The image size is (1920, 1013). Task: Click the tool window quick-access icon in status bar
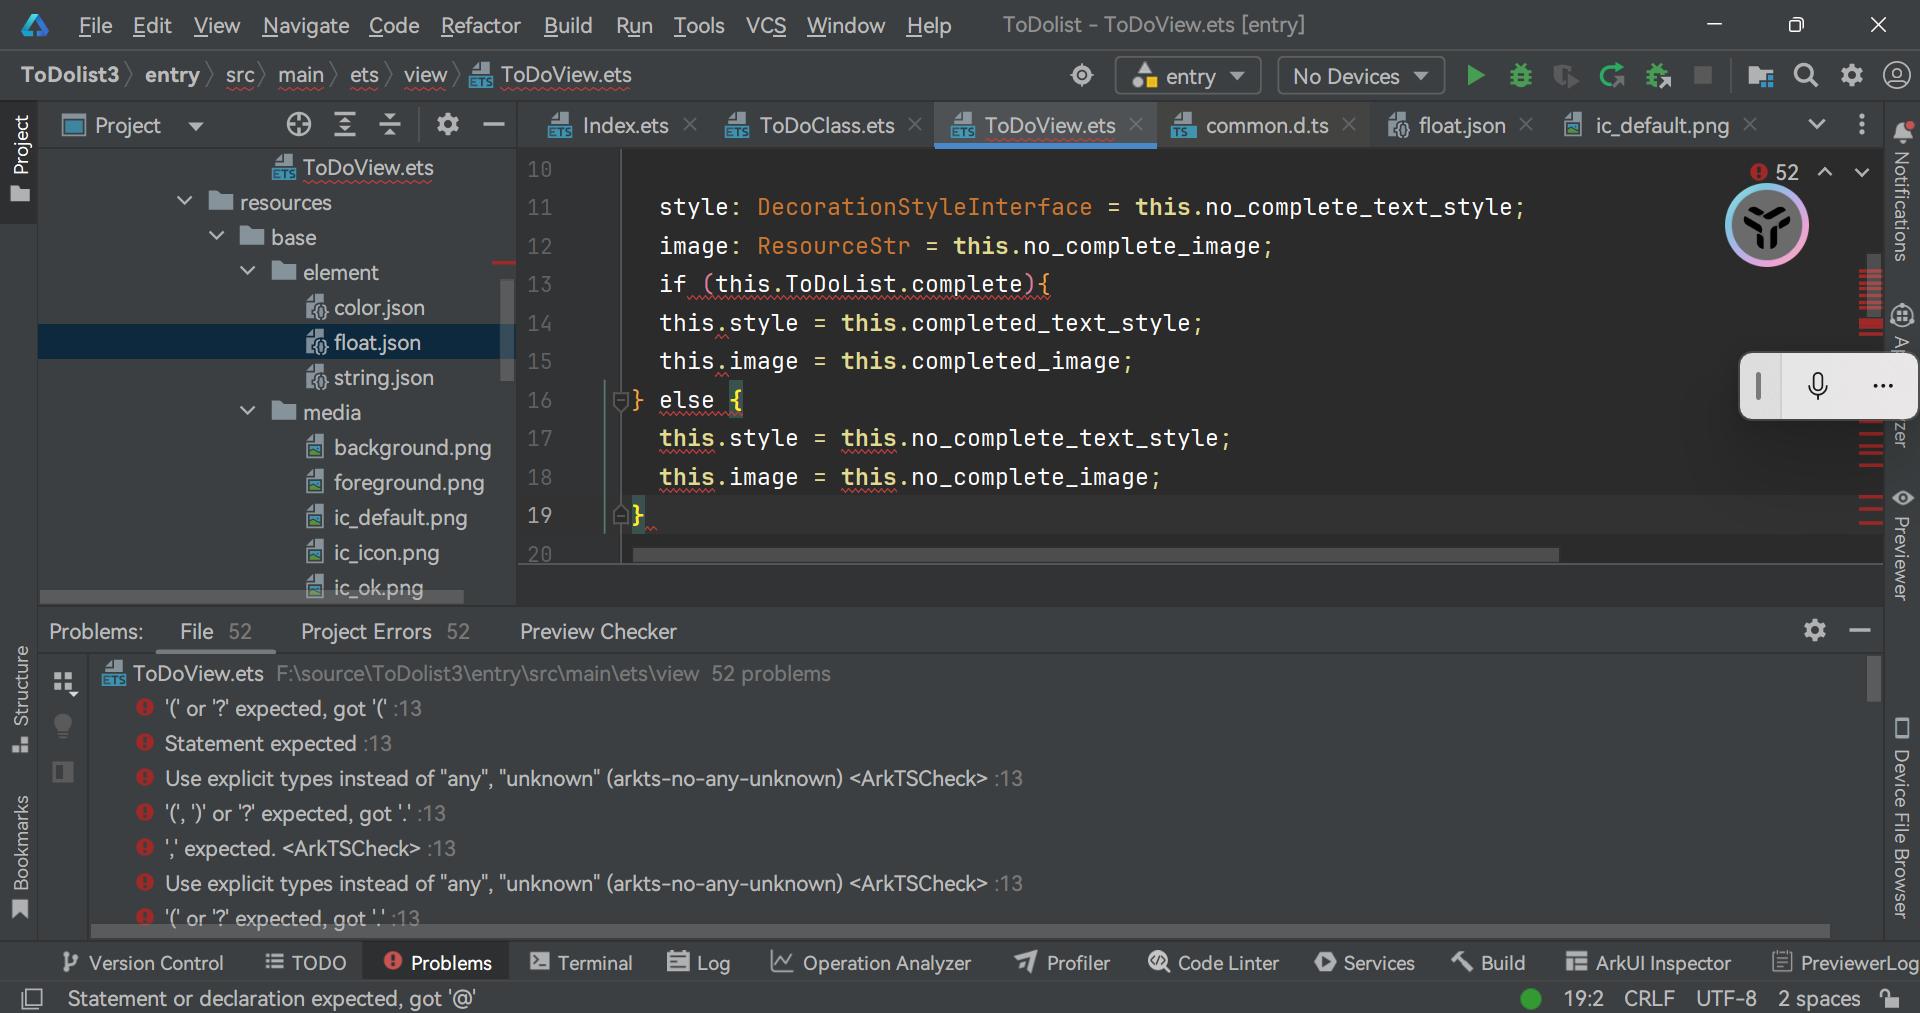pos(32,998)
